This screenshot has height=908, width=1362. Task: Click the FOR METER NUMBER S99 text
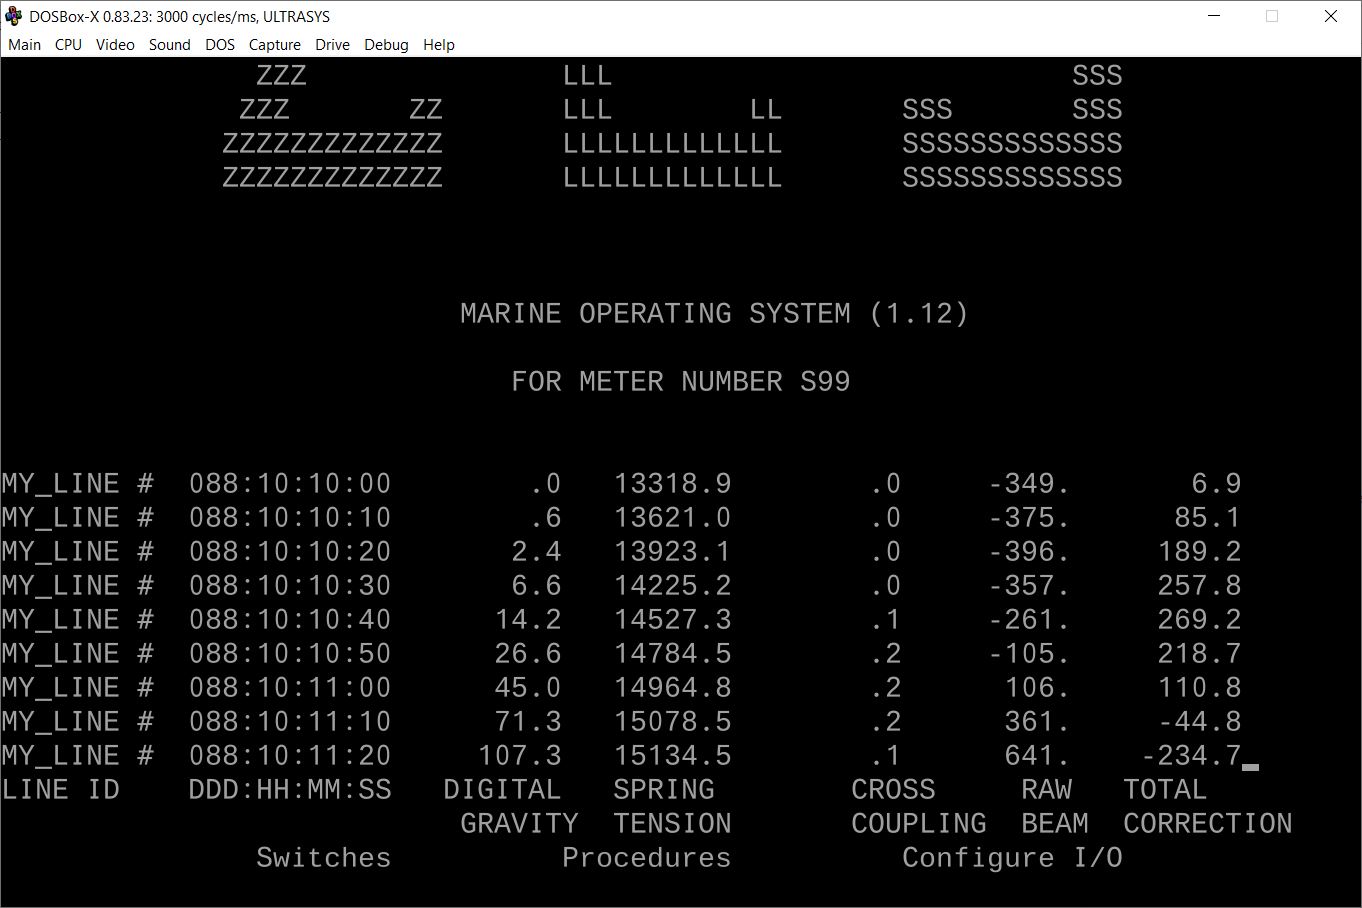tap(680, 382)
